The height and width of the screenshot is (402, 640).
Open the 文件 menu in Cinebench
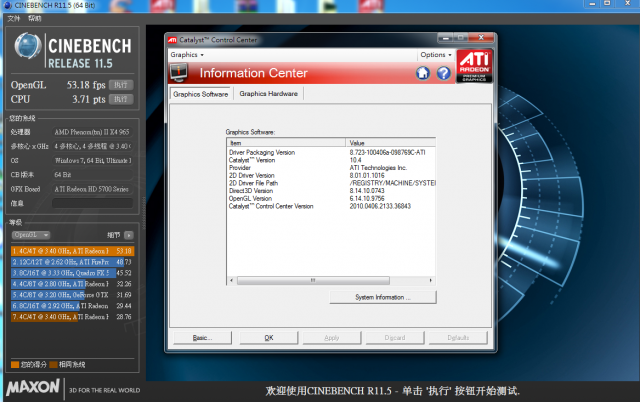(x=13, y=18)
